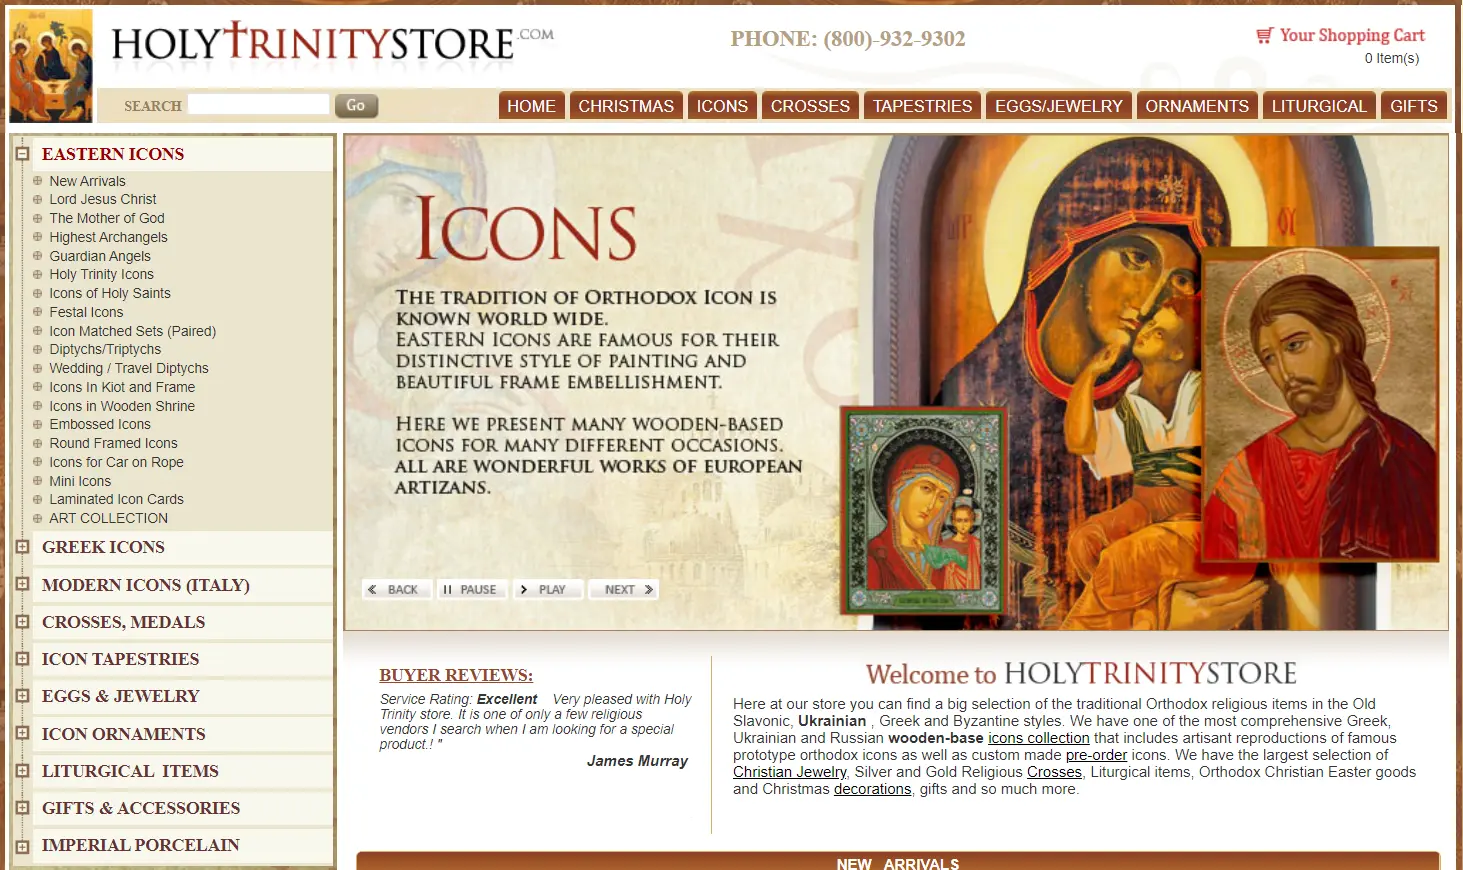Advance slideshow with the Next button
The image size is (1463, 870).
pyautogui.click(x=623, y=589)
